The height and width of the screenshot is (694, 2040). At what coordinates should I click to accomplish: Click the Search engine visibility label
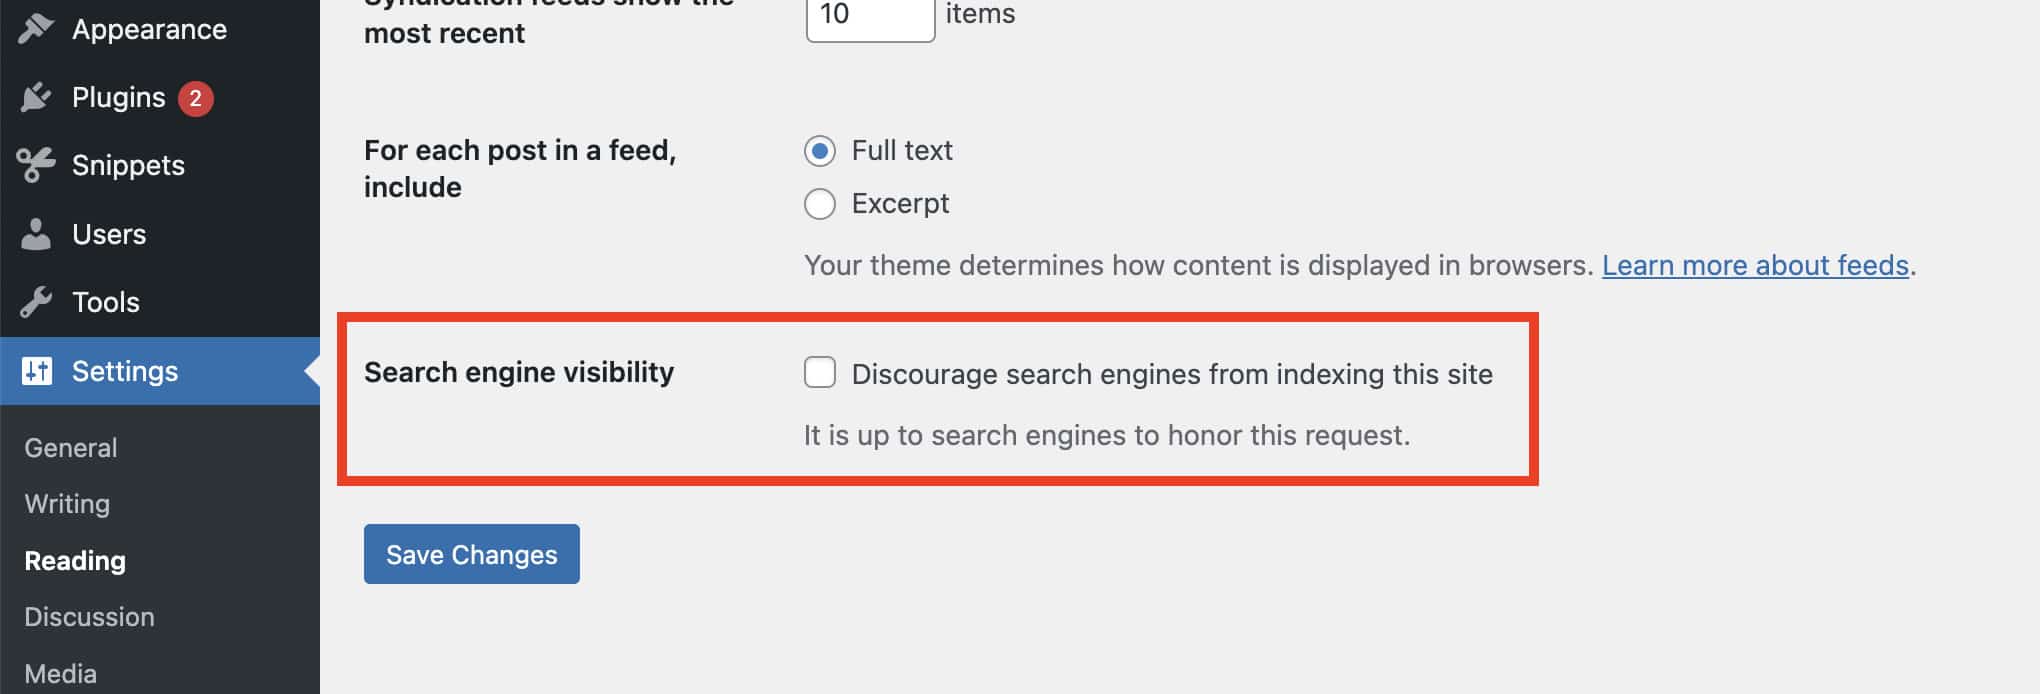pos(519,372)
